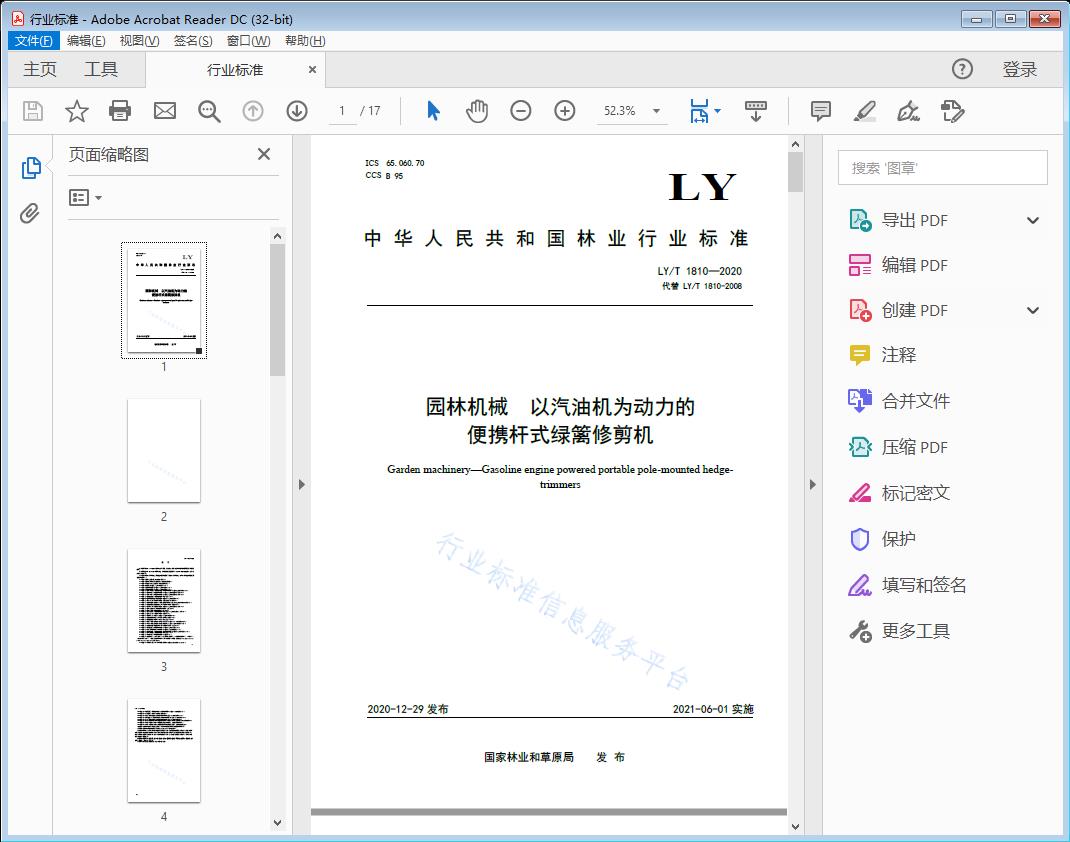Toggle the Zoom Out button

pos(521,111)
